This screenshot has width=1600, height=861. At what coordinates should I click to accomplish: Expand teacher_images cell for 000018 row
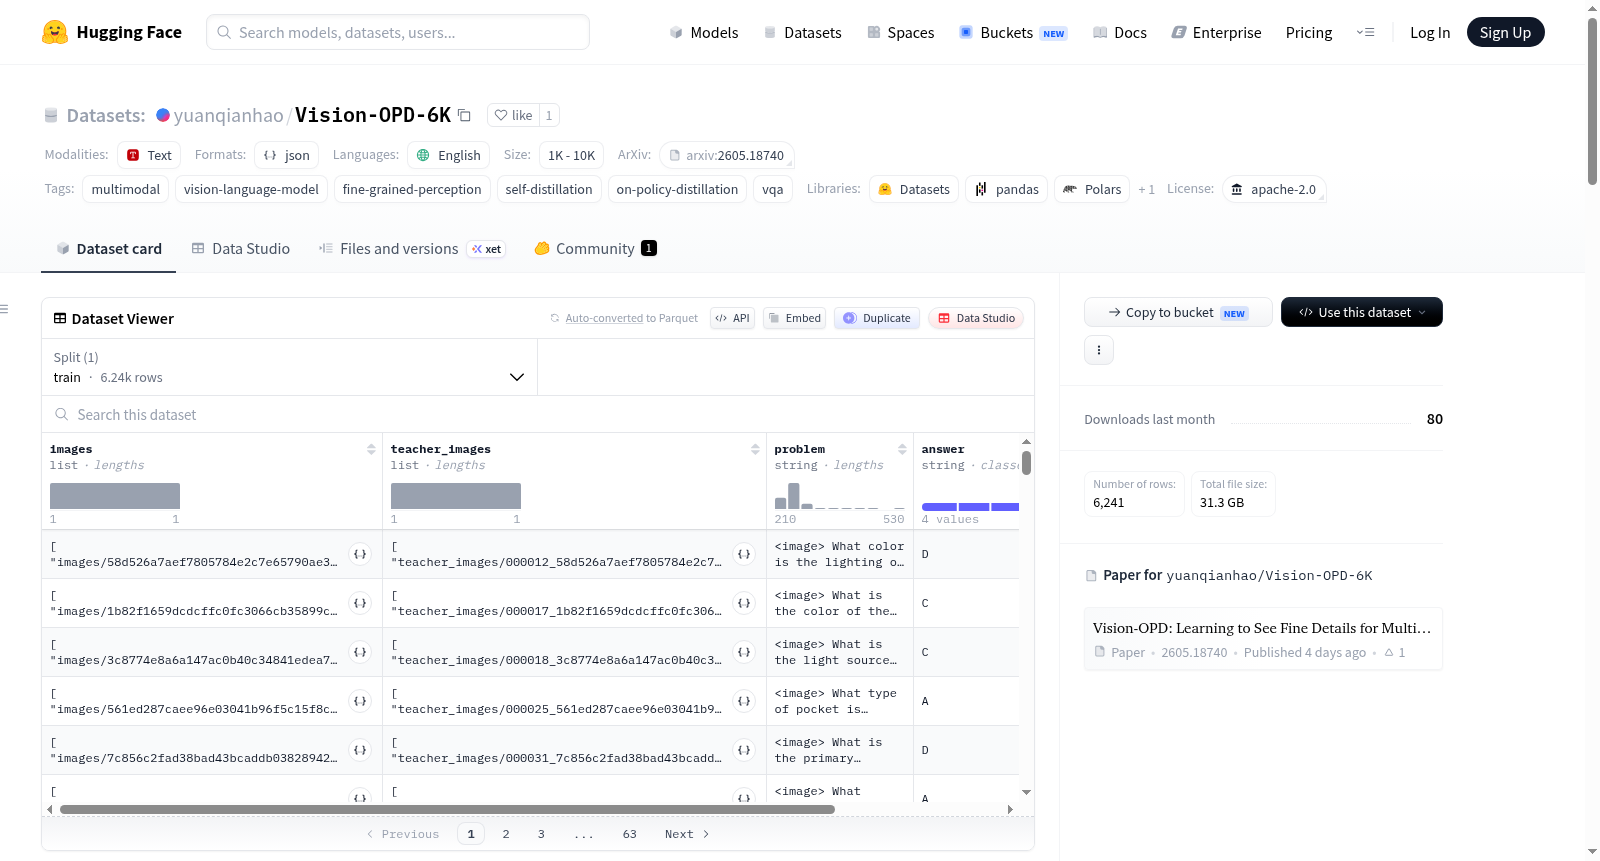point(744,652)
